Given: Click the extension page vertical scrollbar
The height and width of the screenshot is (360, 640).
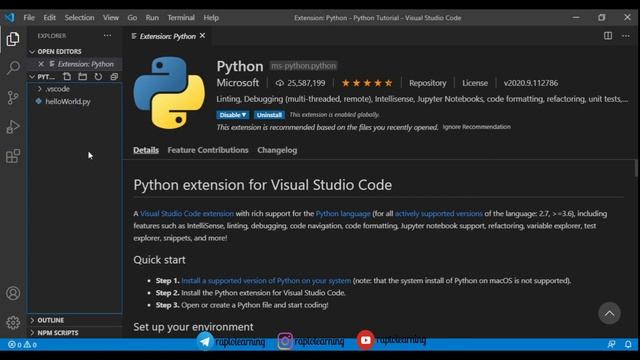Looking at the screenshot, I should (x=636, y=168).
